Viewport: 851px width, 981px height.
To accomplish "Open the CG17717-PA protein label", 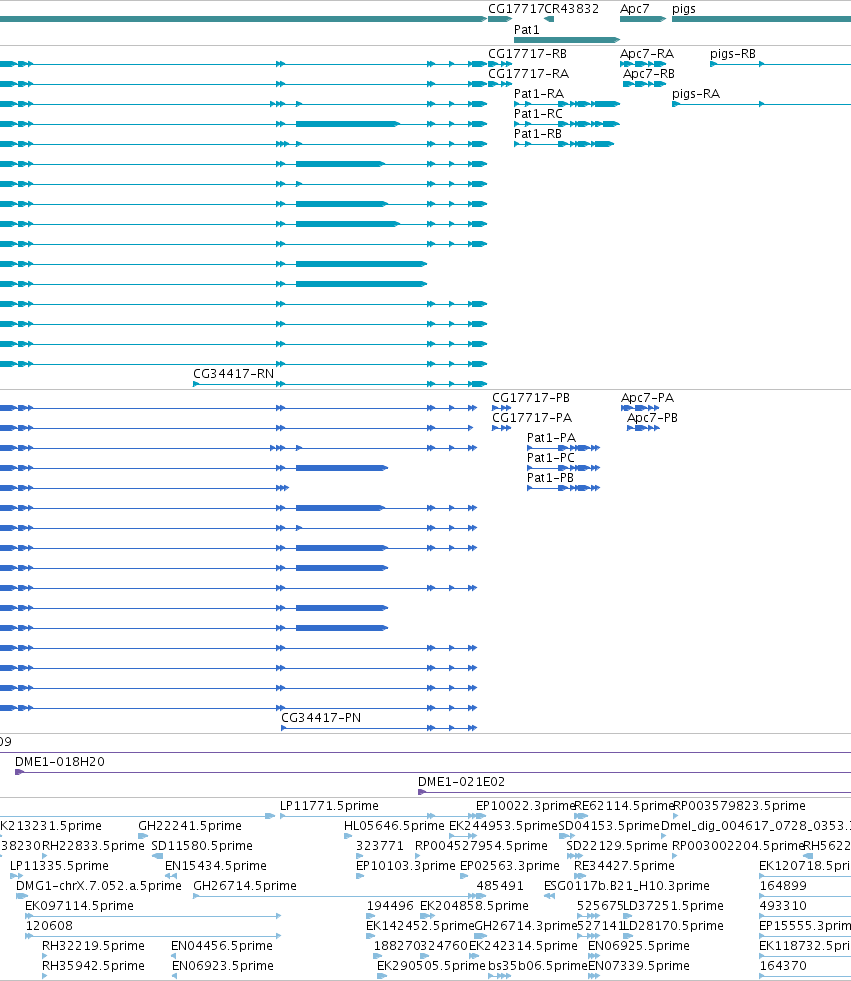I will coord(532,418).
